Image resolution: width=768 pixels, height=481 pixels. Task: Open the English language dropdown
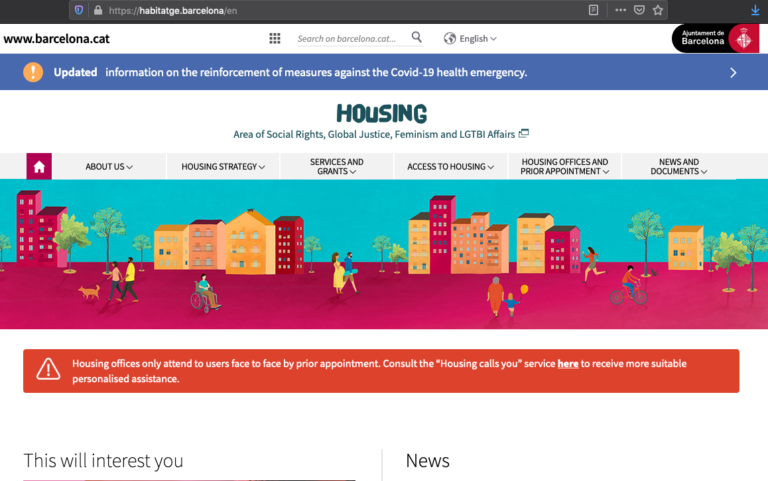coord(478,39)
